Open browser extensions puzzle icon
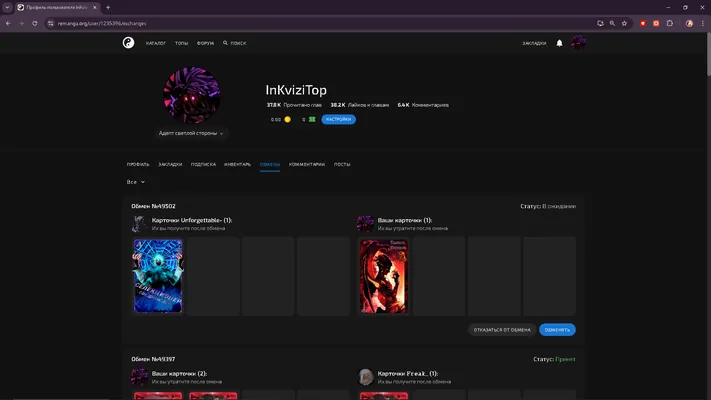Image resolution: width=711 pixels, height=400 pixels. pyautogui.click(x=670, y=23)
